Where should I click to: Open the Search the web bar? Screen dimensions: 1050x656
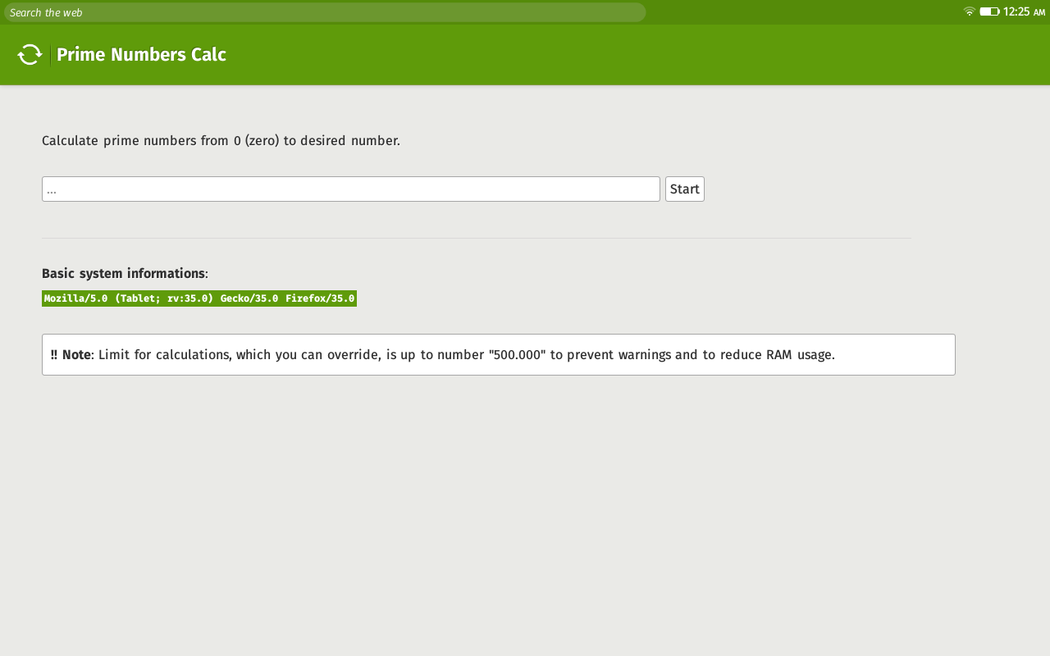325,12
